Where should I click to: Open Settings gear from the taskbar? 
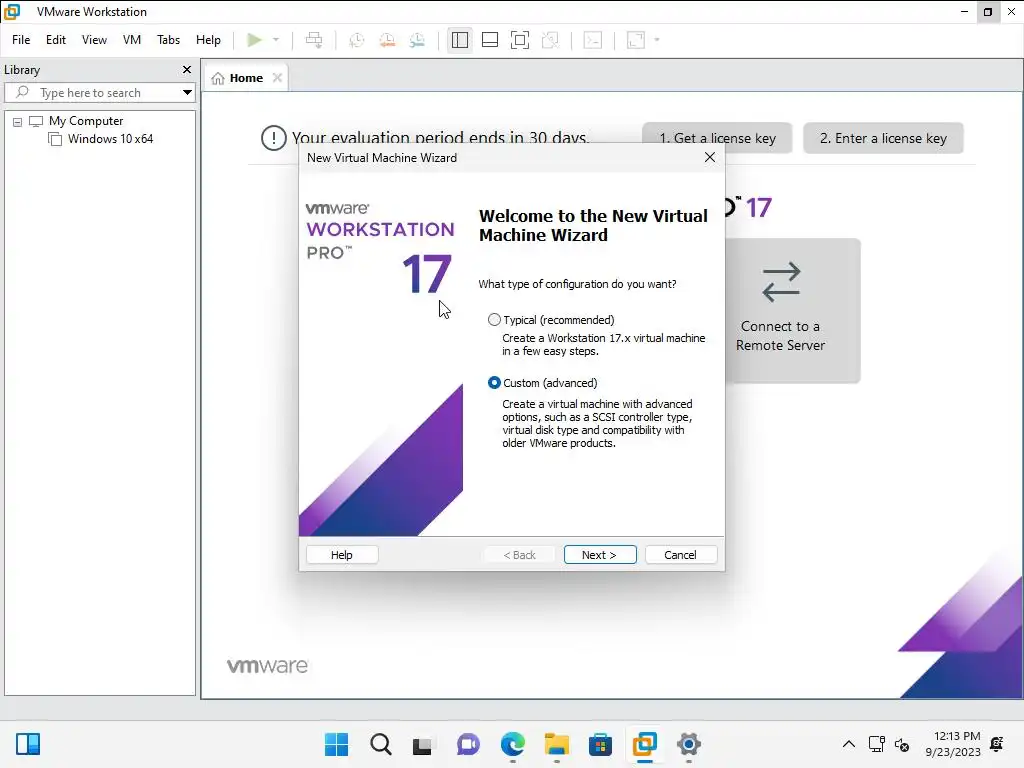pyautogui.click(x=688, y=744)
